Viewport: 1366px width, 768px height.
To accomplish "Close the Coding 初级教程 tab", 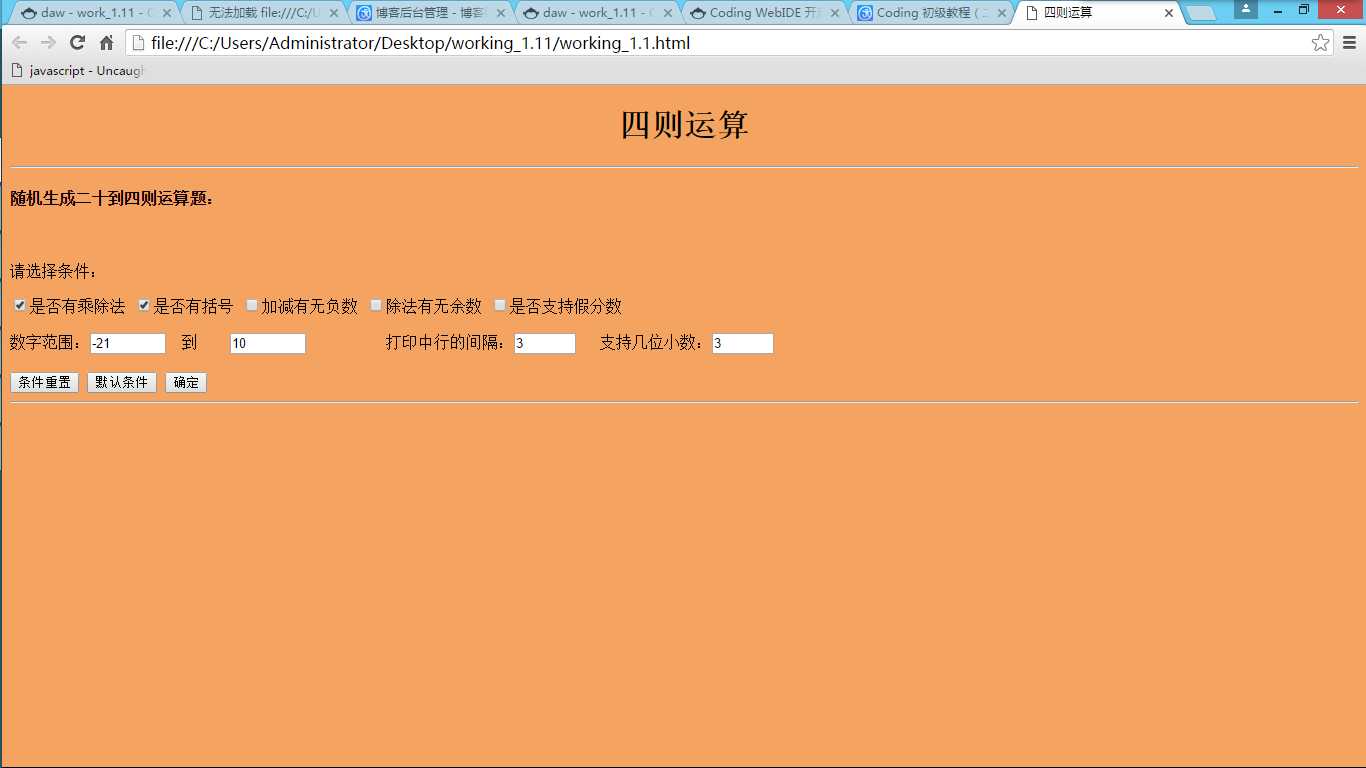I will (1002, 13).
